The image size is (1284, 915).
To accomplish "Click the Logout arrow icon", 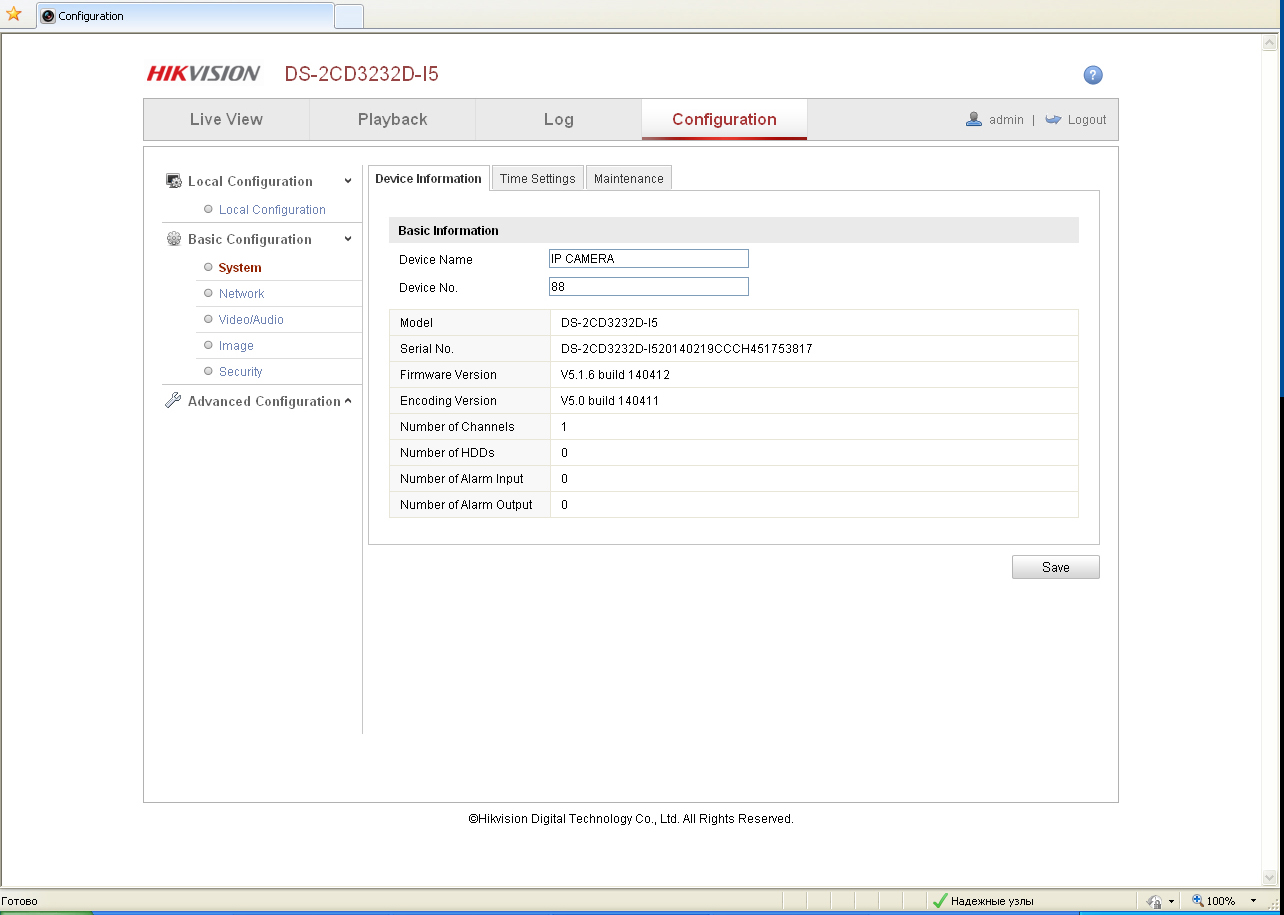I will [x=1053, y=119].
